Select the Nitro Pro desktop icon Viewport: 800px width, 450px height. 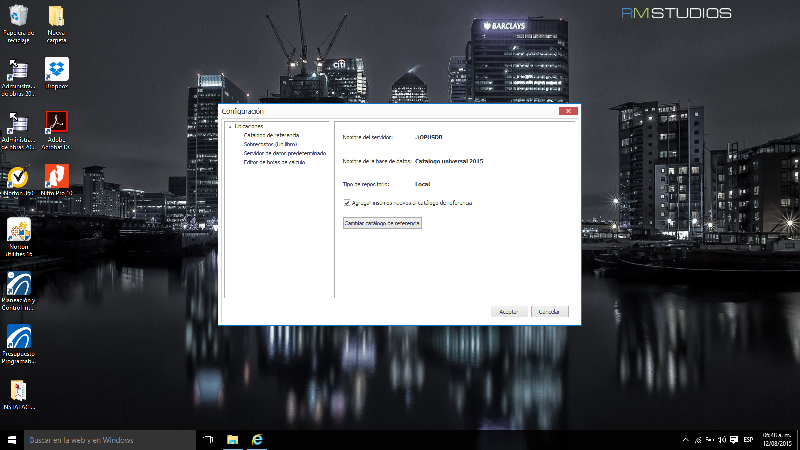click(57, 176)
